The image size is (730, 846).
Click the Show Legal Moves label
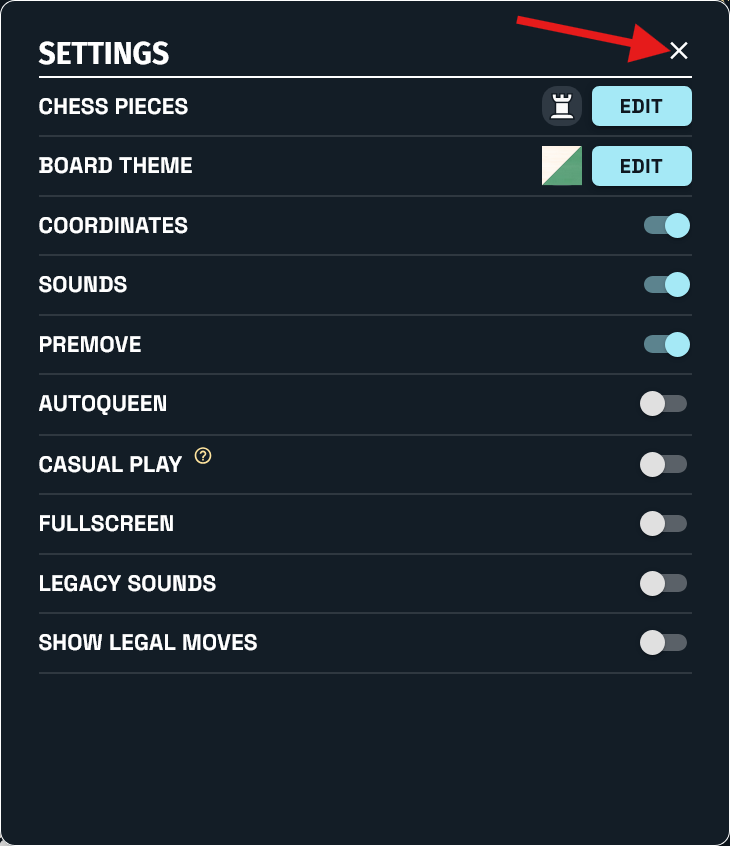(x=148, y=643)
